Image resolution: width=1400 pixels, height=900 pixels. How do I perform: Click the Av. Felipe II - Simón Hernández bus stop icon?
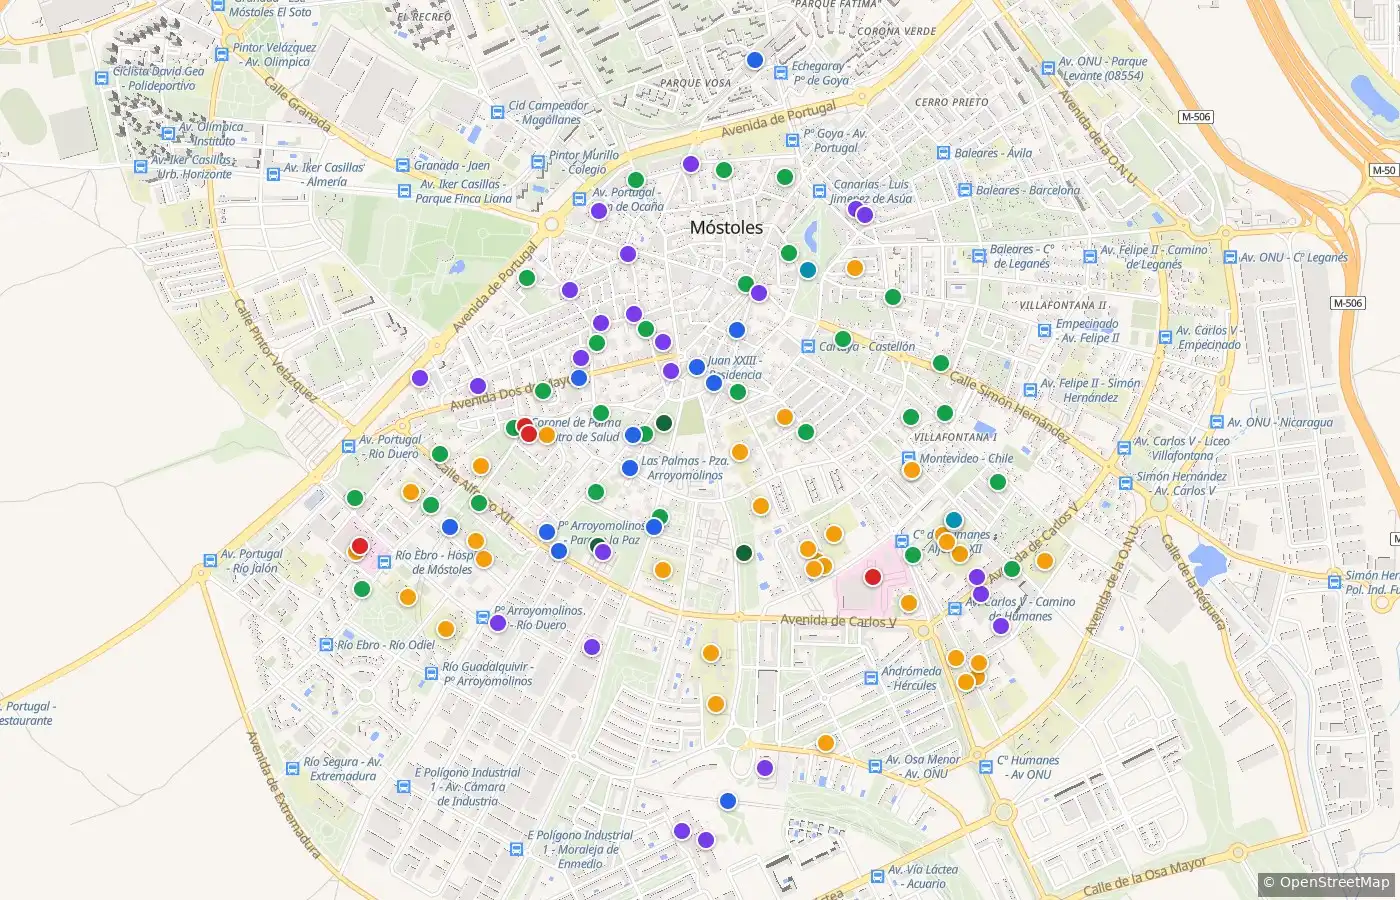(x=1029, y=391)
